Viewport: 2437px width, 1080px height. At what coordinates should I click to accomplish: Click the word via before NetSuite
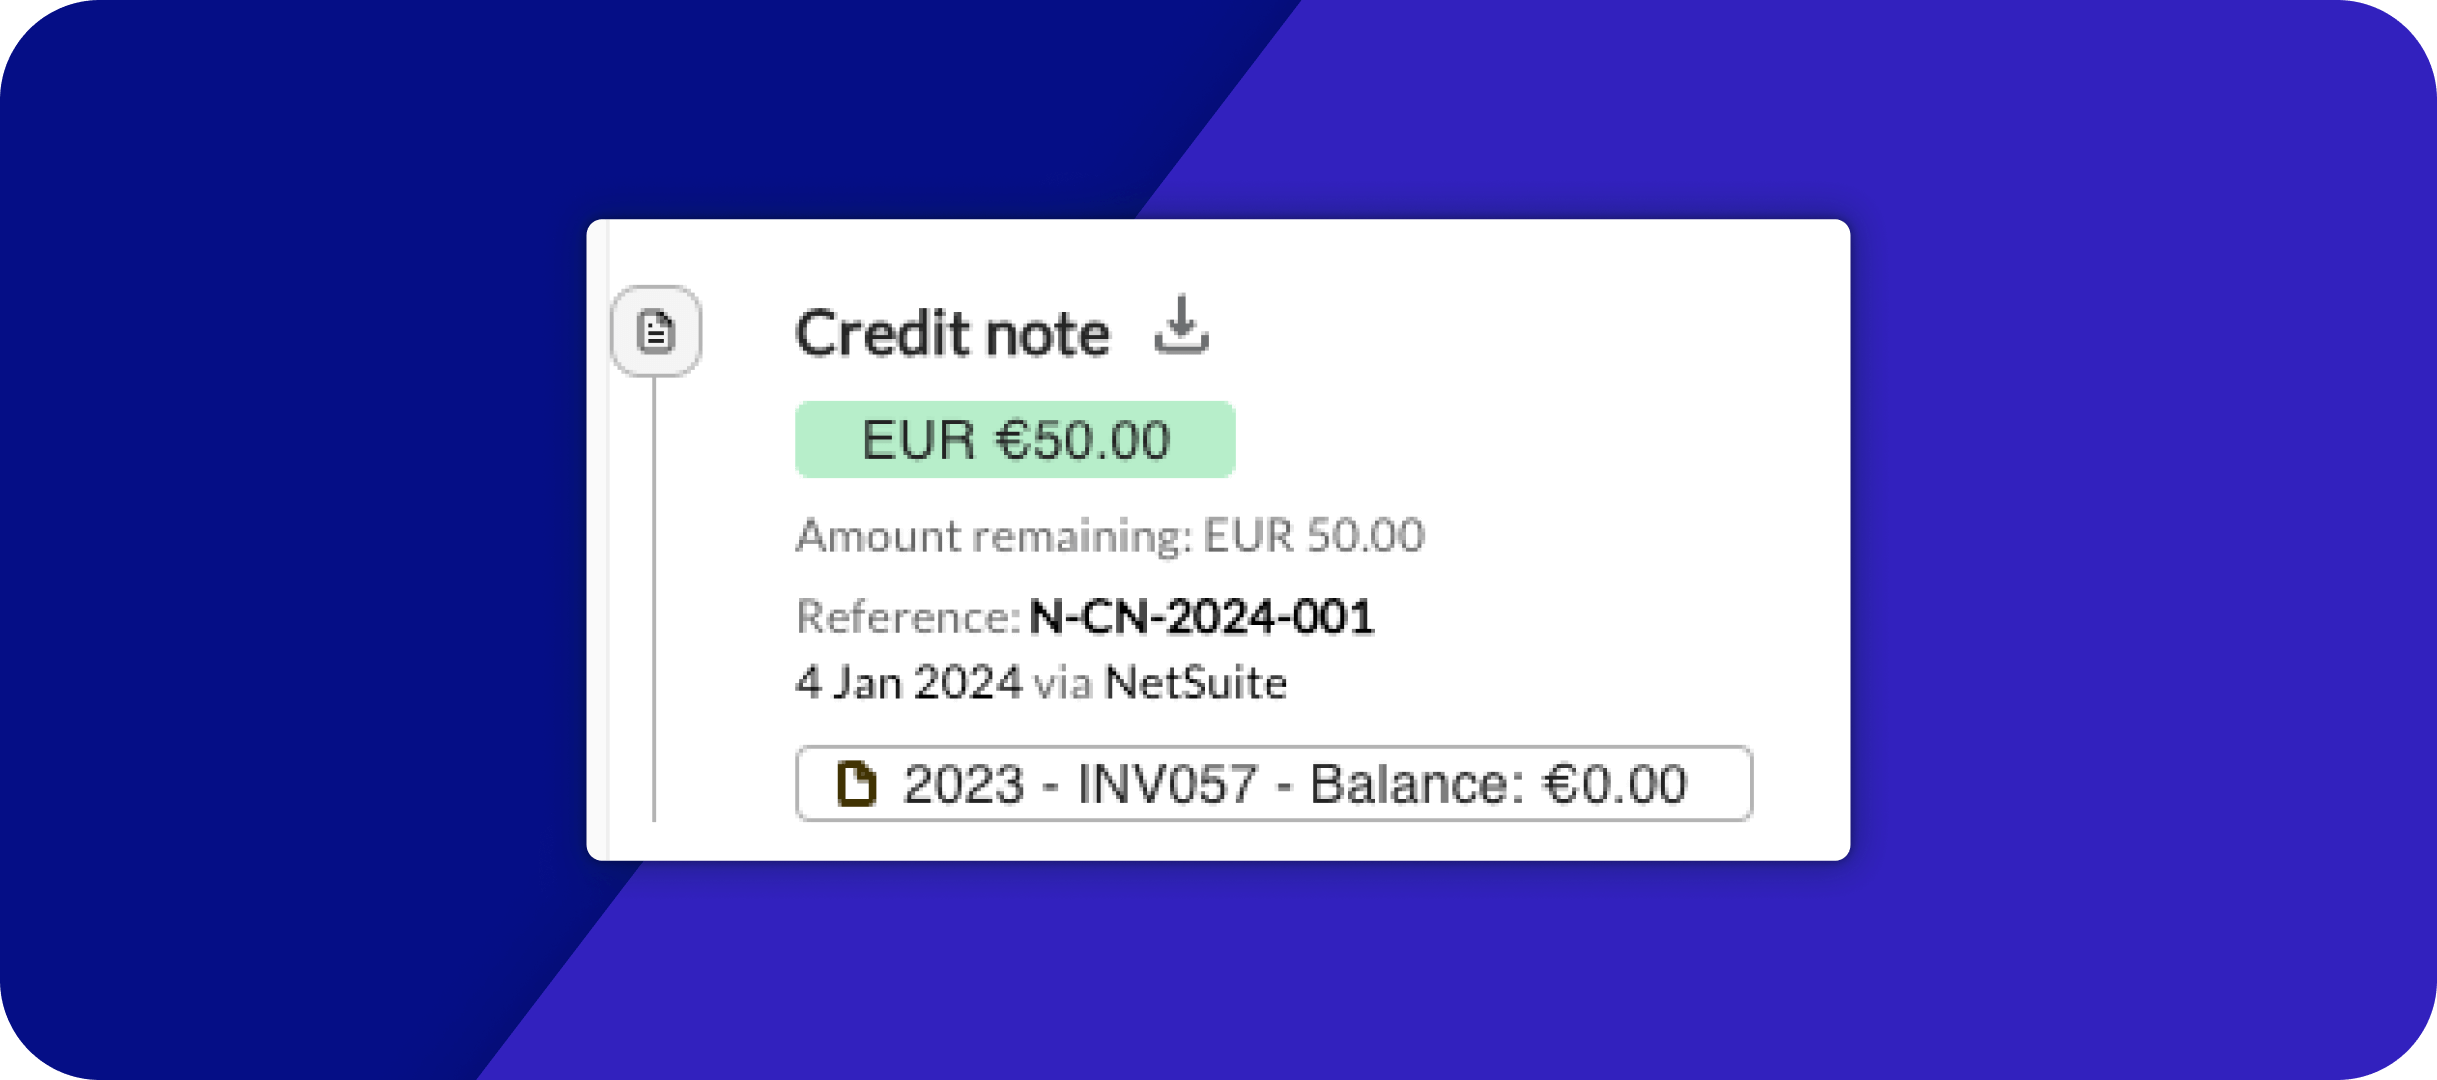point(1062,684)
